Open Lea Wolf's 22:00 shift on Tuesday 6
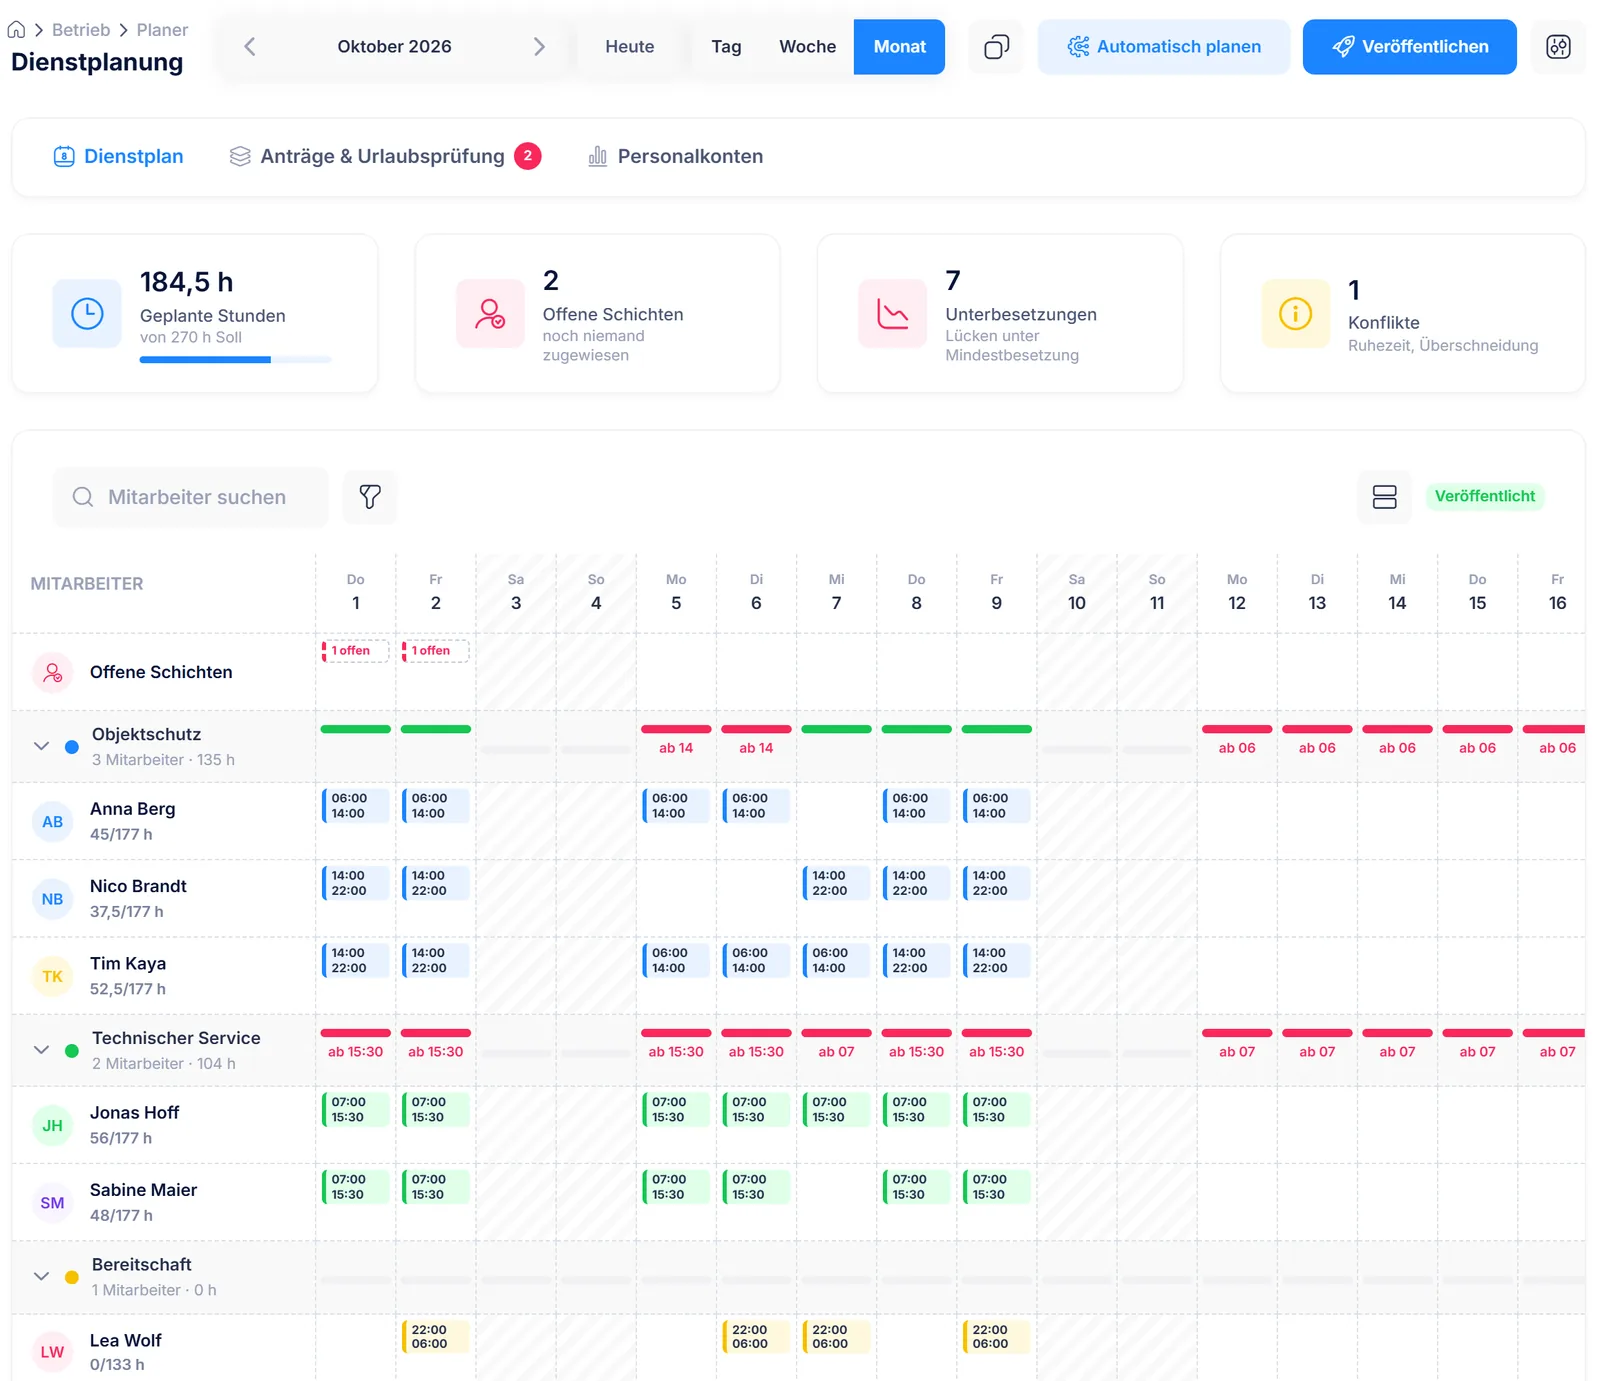Screen dimensions: 1600x1381 [756, 1337]
